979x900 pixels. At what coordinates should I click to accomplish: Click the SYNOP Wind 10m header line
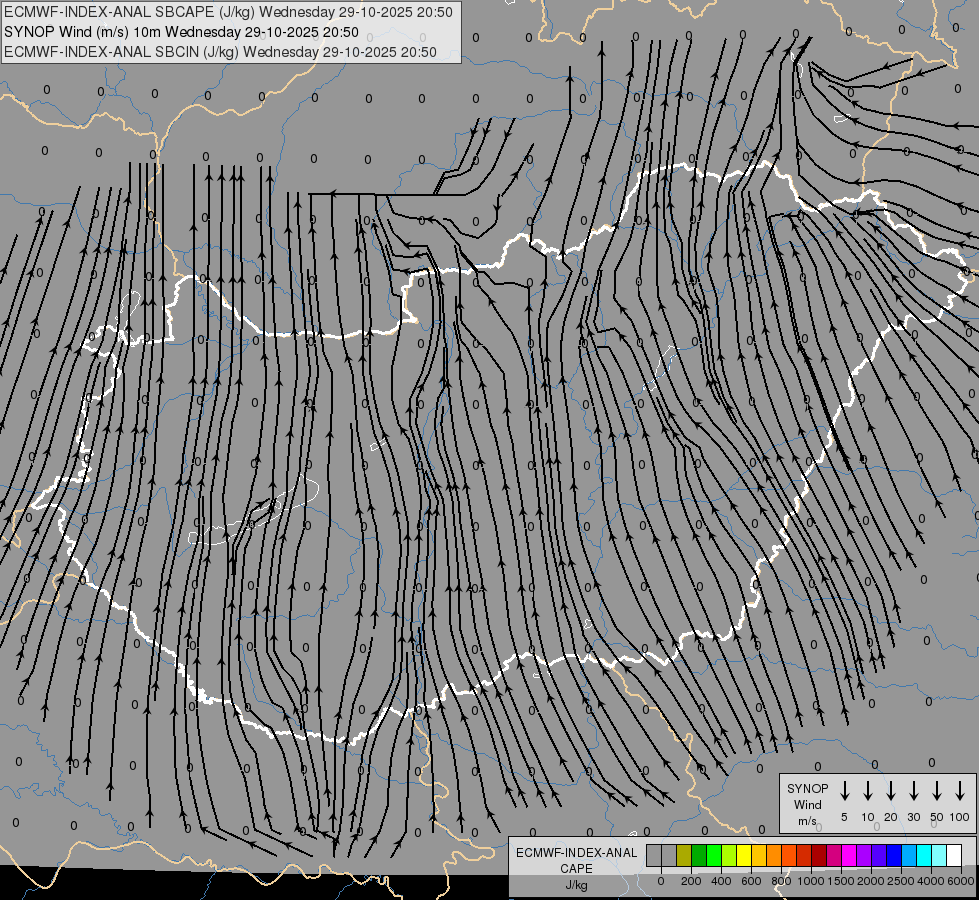click(x=181, y=32)
